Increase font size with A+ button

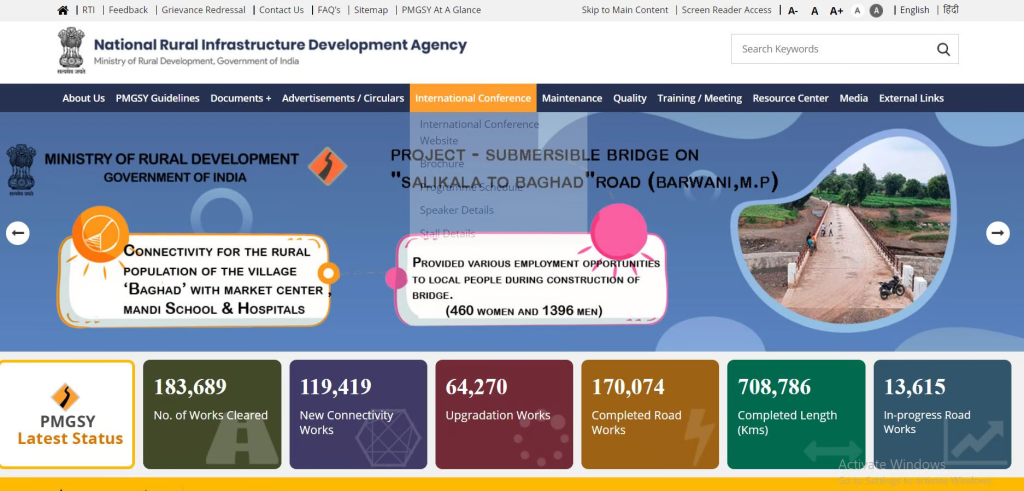[x=836, y=10]
